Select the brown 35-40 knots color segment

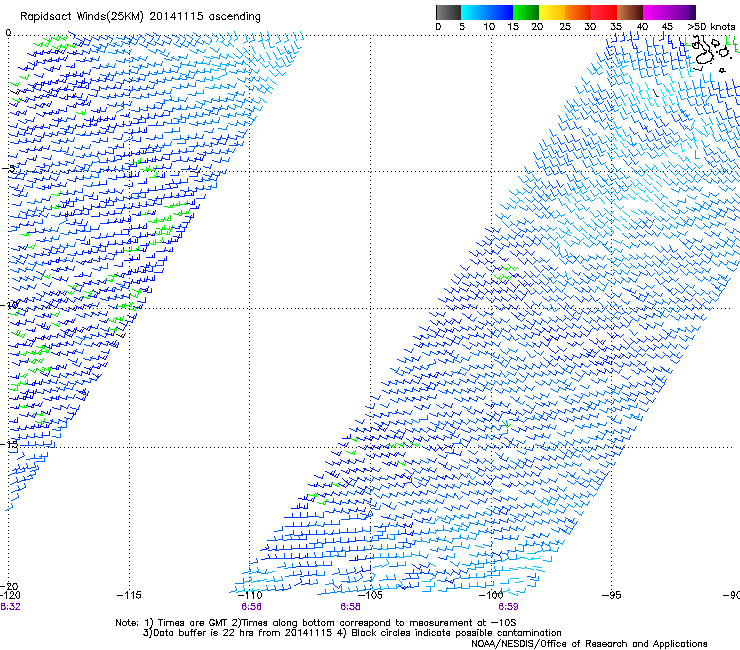[x=630, y=12]
